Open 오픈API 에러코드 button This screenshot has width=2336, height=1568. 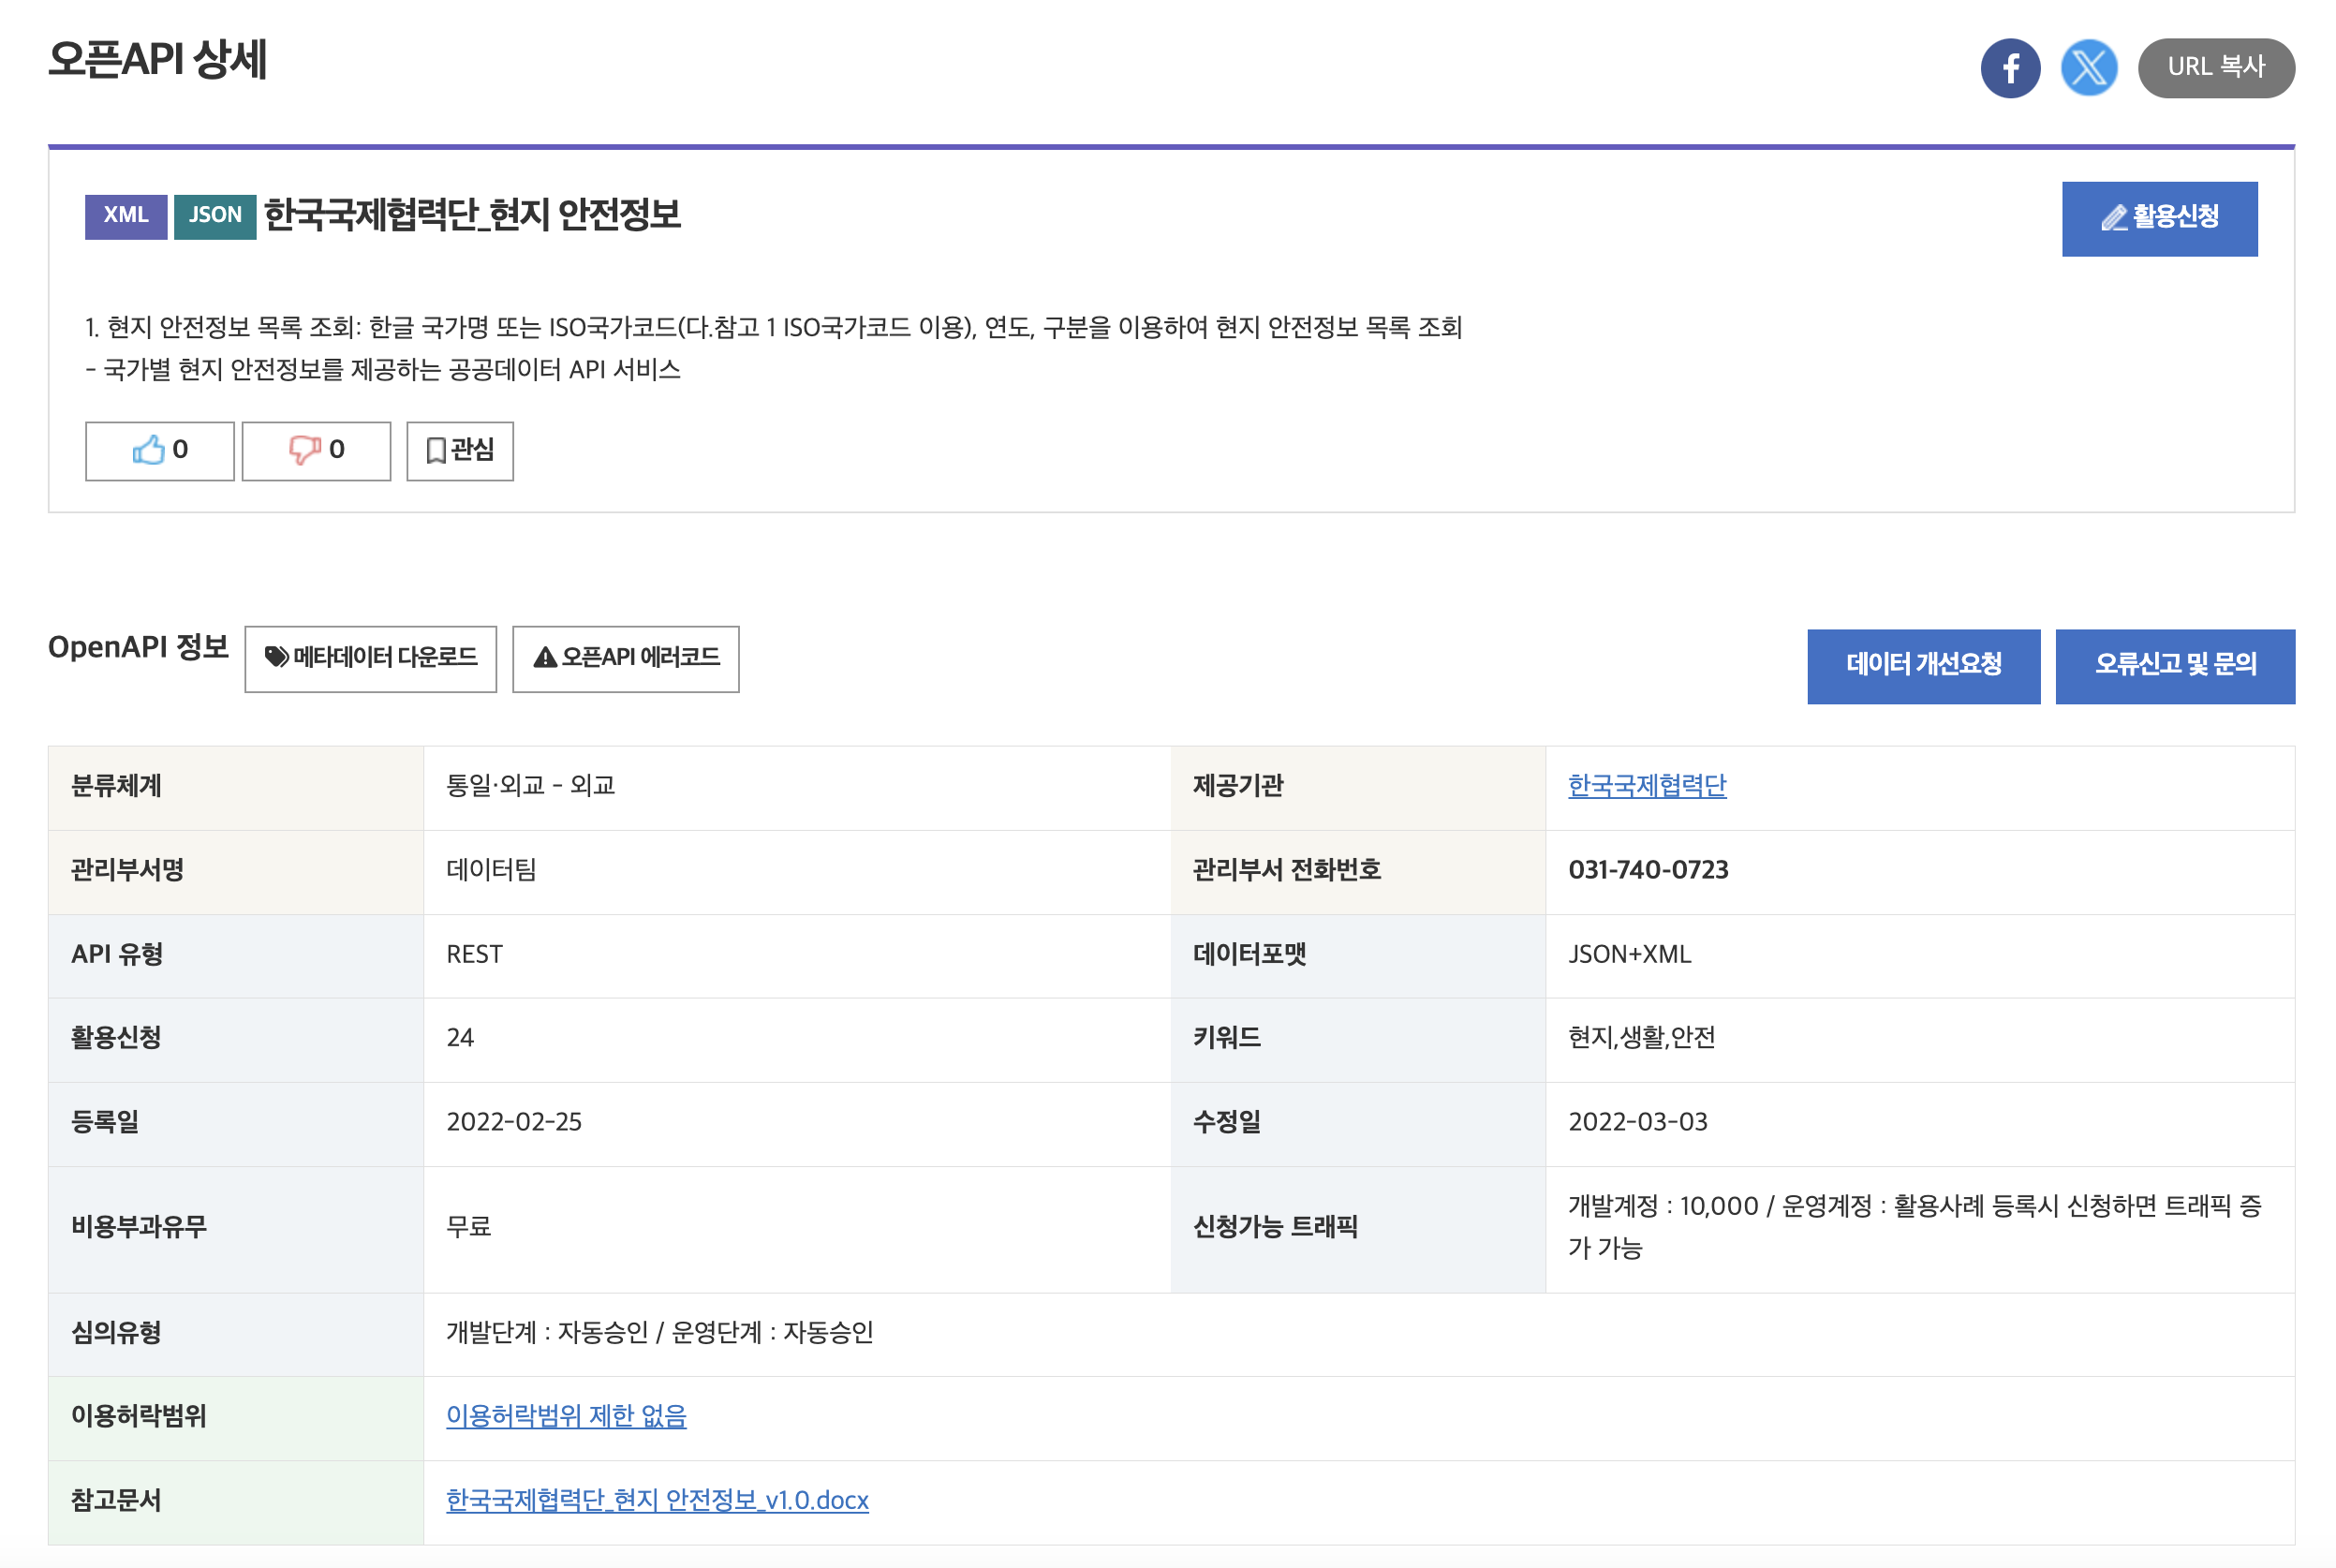pos(625,658)
